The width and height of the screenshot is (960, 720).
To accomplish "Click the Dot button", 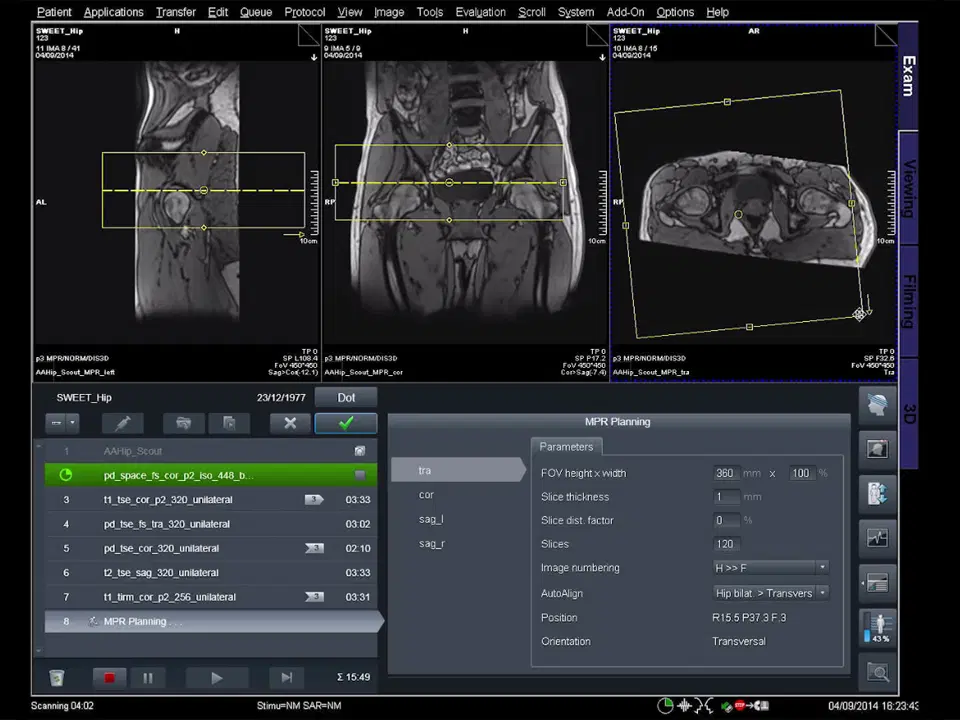I will (x=346, y=397).
